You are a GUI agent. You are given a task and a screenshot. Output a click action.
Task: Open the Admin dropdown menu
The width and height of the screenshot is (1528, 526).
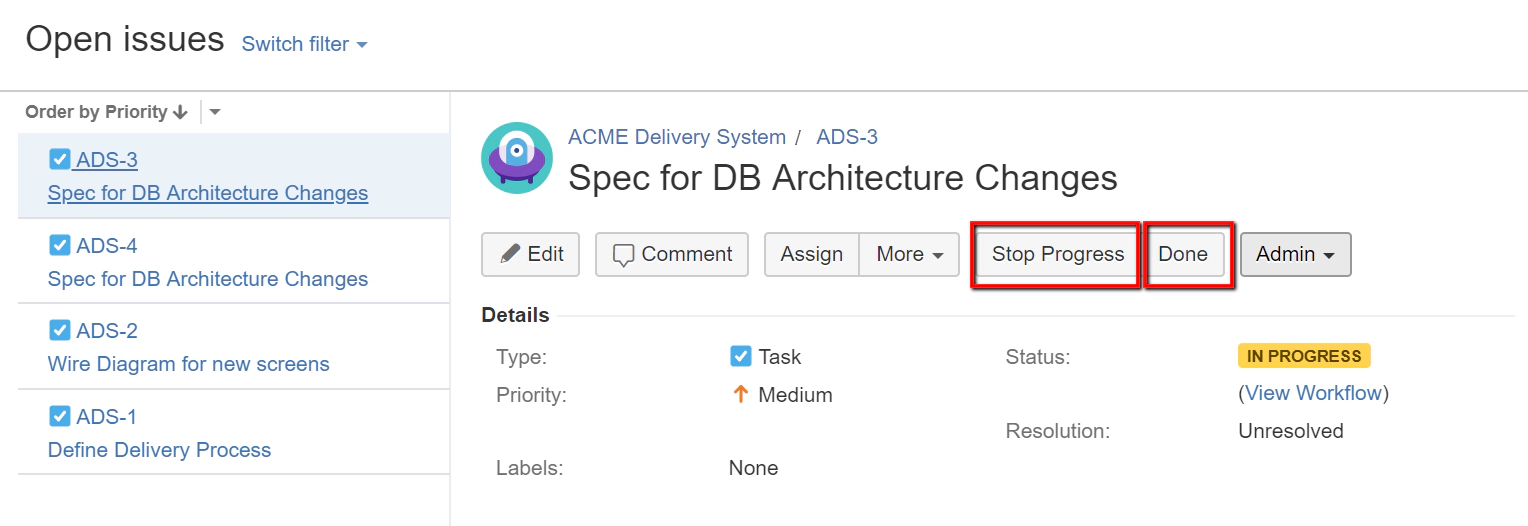pos(1295,255)
